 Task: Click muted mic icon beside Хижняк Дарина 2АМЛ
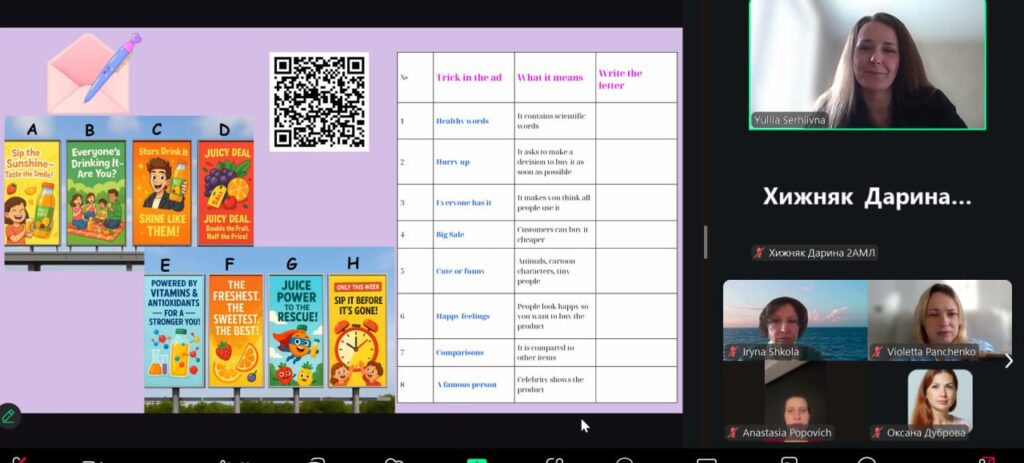click(759, 253)
